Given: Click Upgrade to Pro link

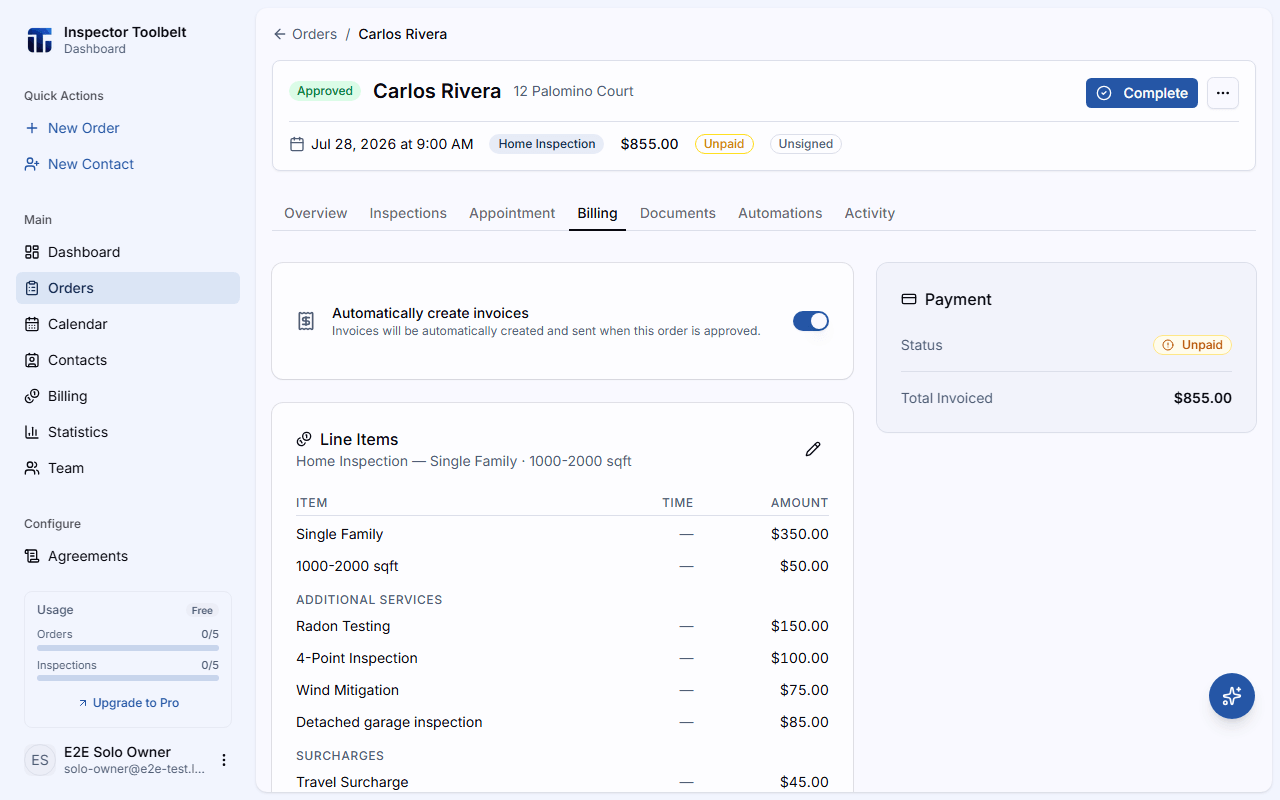Looking at the screenshot, I should click(128, 703).
